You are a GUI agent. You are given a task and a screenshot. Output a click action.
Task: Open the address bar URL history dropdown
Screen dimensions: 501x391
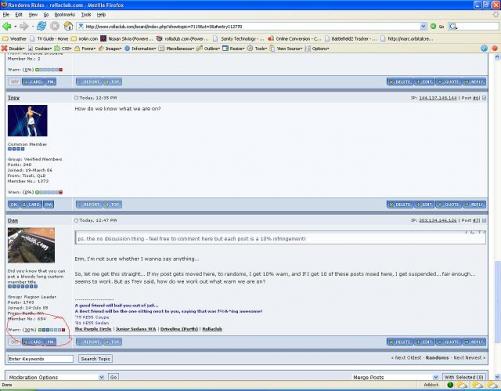pyautogui.click(x=423, y=26)
